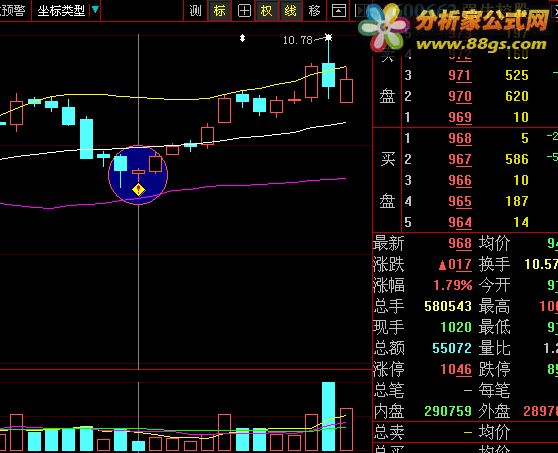Click the 内盘 value 290759

448,411
